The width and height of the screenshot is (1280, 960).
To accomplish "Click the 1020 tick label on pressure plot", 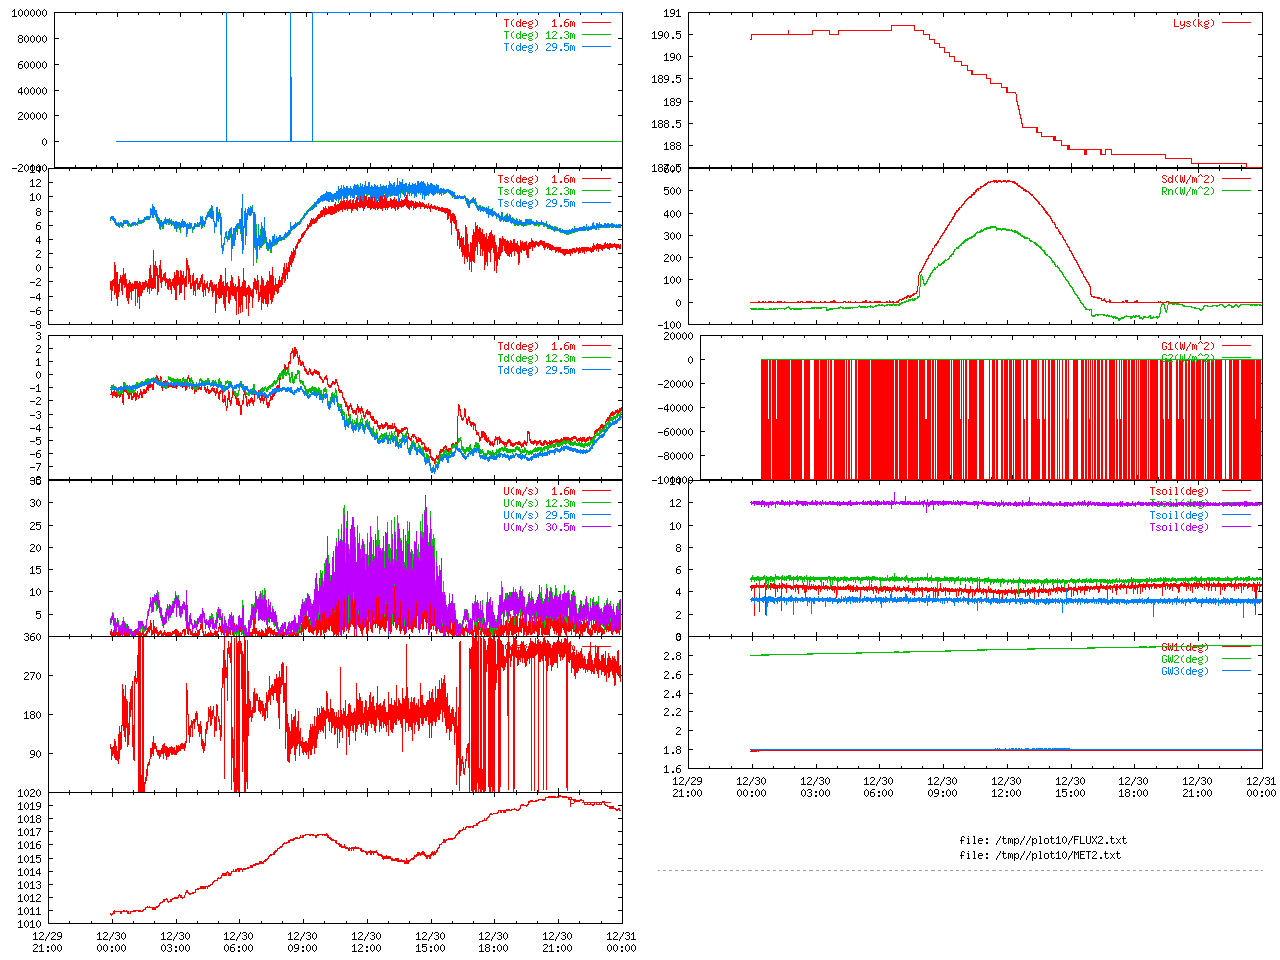I will [x=28, y=793].
